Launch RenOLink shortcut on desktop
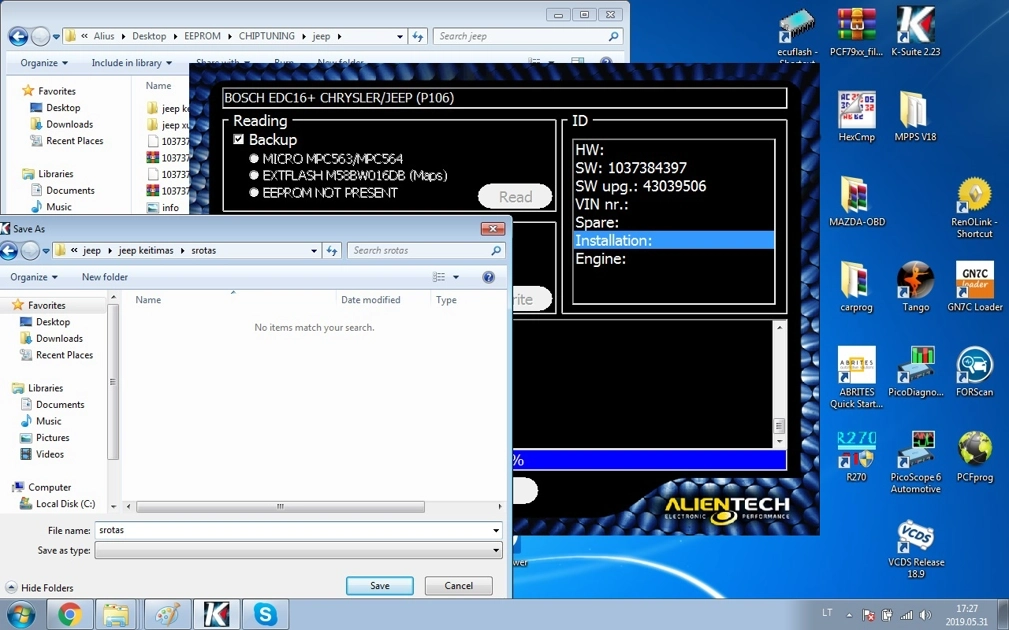Image resolution: width=1009 pixels, height=630 pixels. point(974,207)
